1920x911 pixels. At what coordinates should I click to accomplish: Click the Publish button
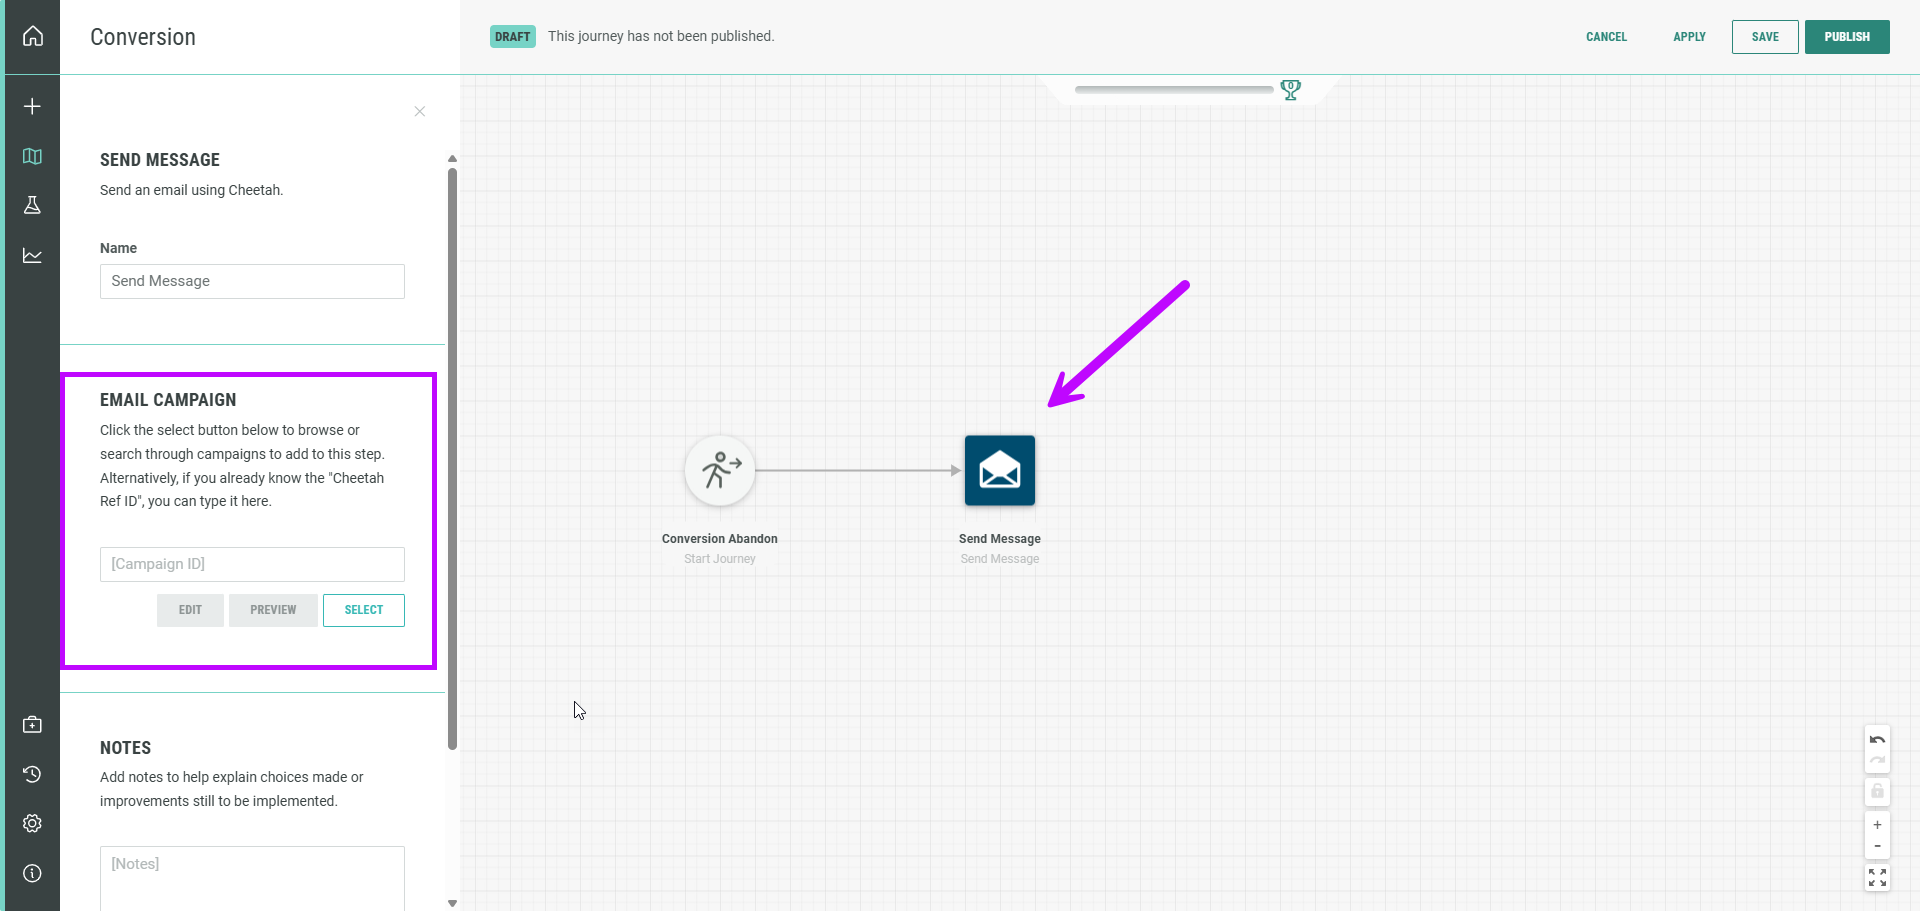tap(1846, 37)
